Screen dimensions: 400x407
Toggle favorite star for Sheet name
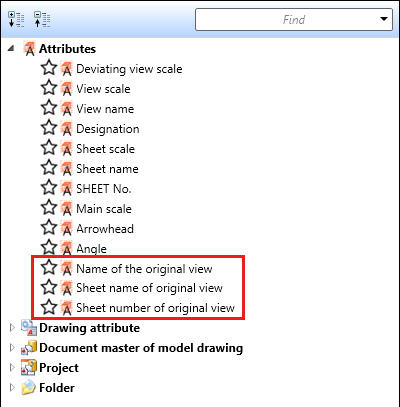(49, 168)
